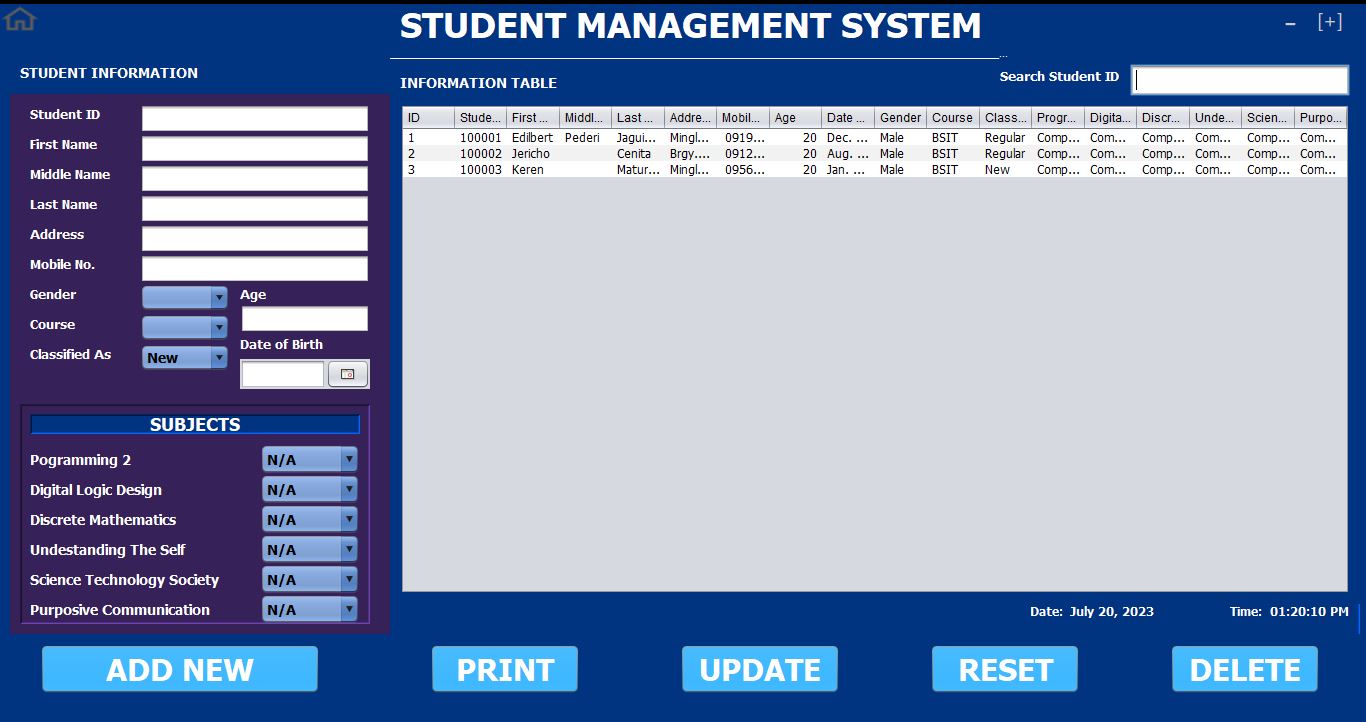Click the PRINT button

(x=505, y=669)
